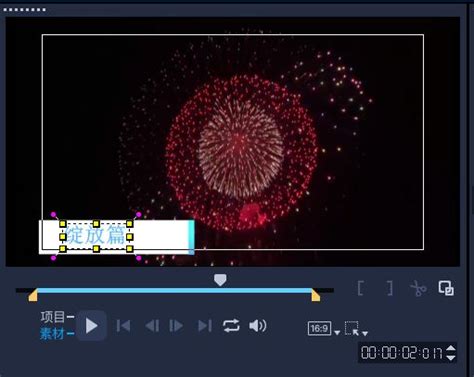Toggle the repeat loop button
Image resolution: width=474 pixels, height=377 pixels.
[x=231, y=326]
